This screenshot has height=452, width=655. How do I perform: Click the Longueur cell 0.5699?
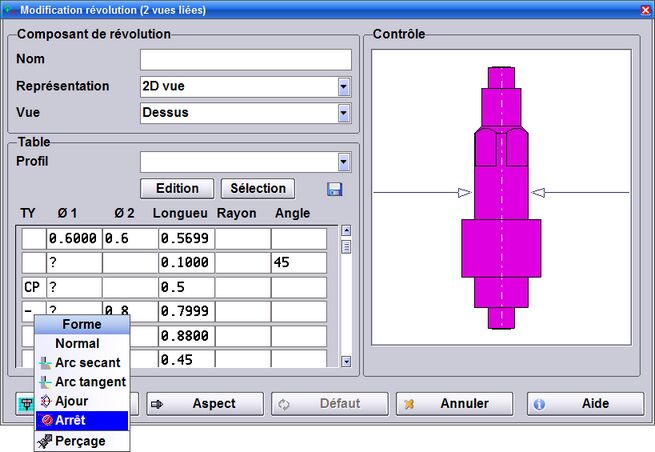pyautogui.click(x=186, y=239)
